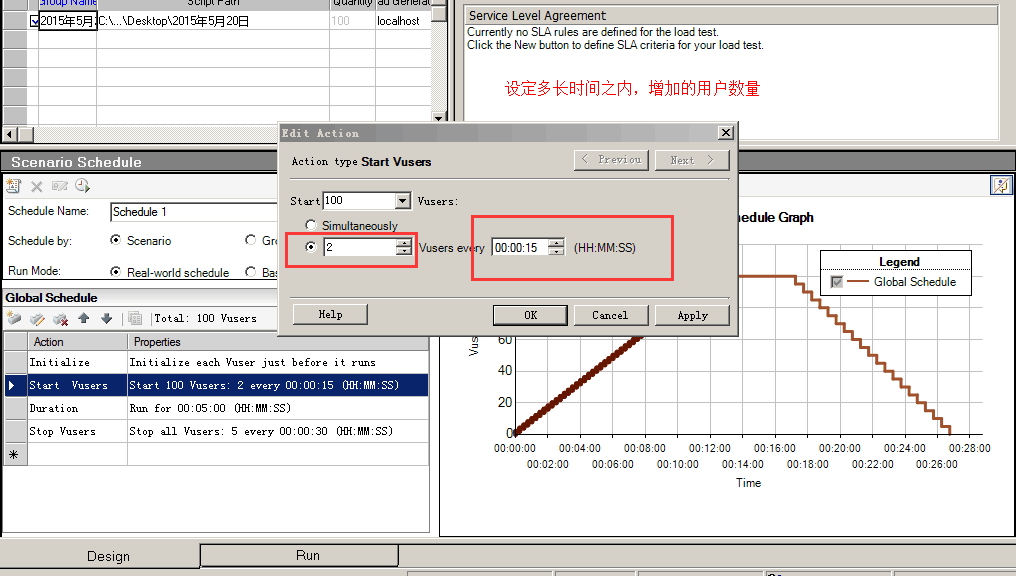Select the Stop Vusers action row
Screen dimensions: 1016x576
coord(216,431)
